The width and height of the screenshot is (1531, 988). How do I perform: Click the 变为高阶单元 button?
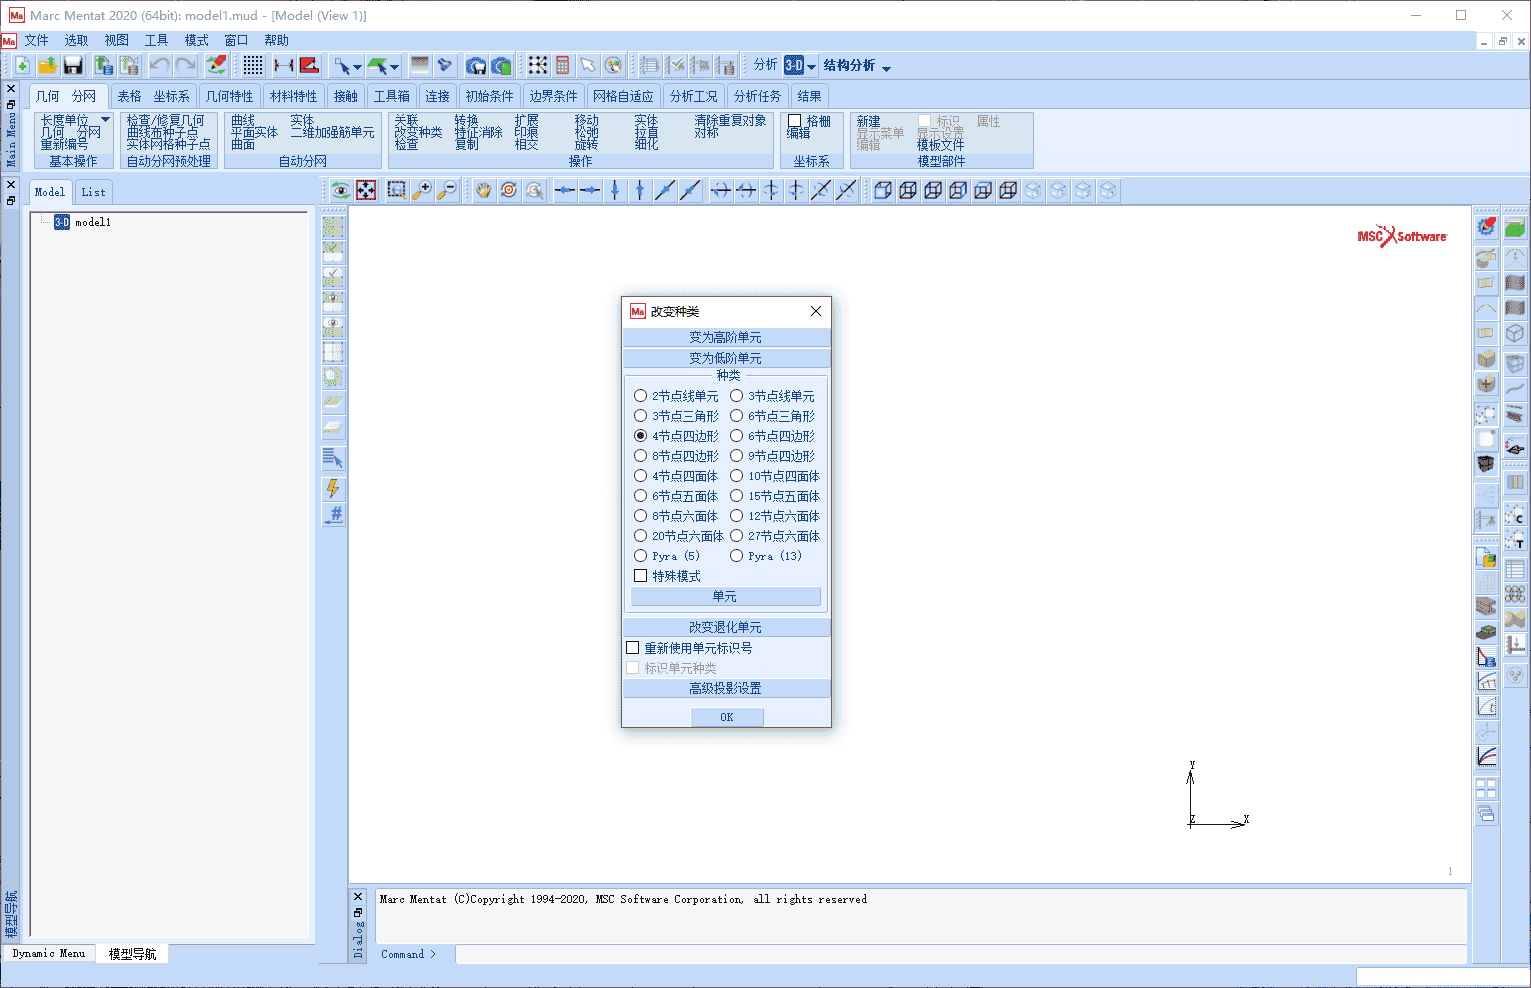726,338
